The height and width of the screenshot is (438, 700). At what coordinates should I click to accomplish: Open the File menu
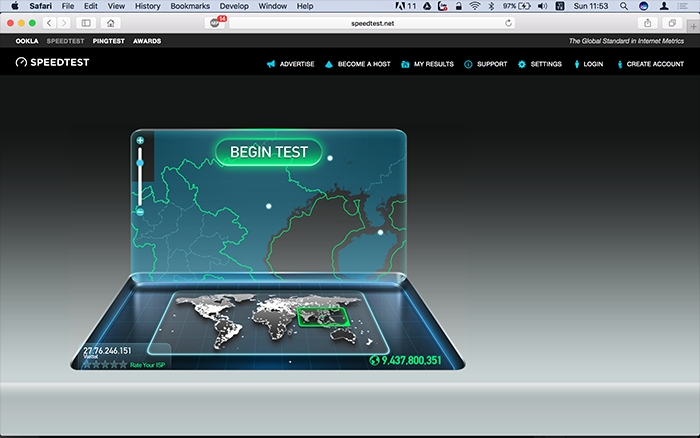click(68, 6)
